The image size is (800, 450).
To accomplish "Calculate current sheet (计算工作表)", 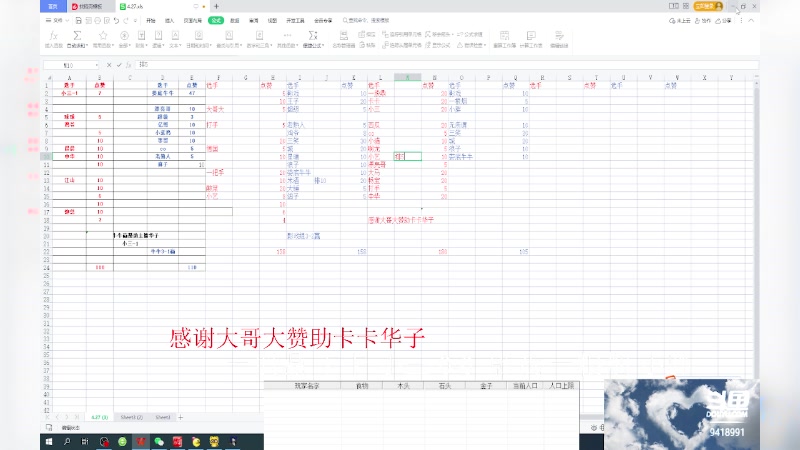I will pos(531,39).
